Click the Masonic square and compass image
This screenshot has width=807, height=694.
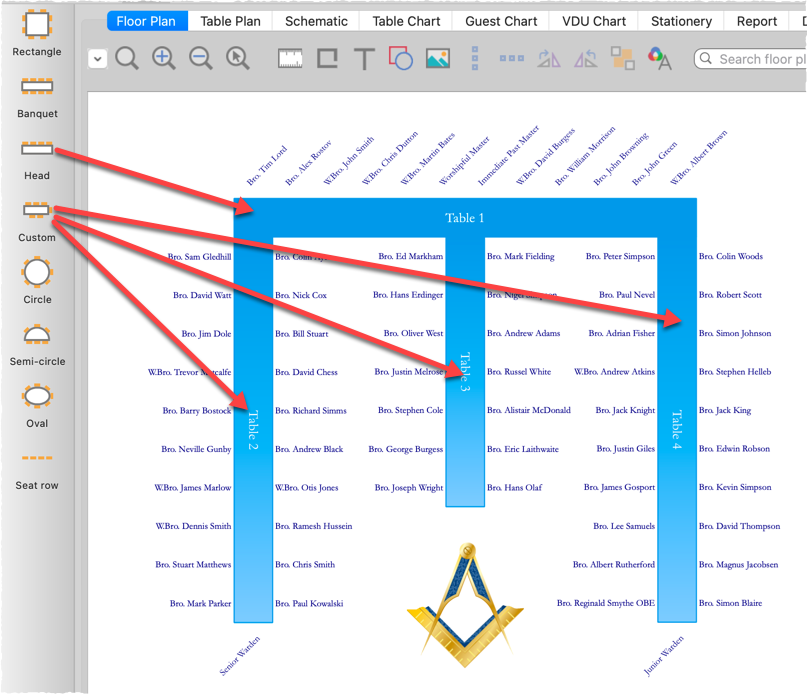pos(465,598)
